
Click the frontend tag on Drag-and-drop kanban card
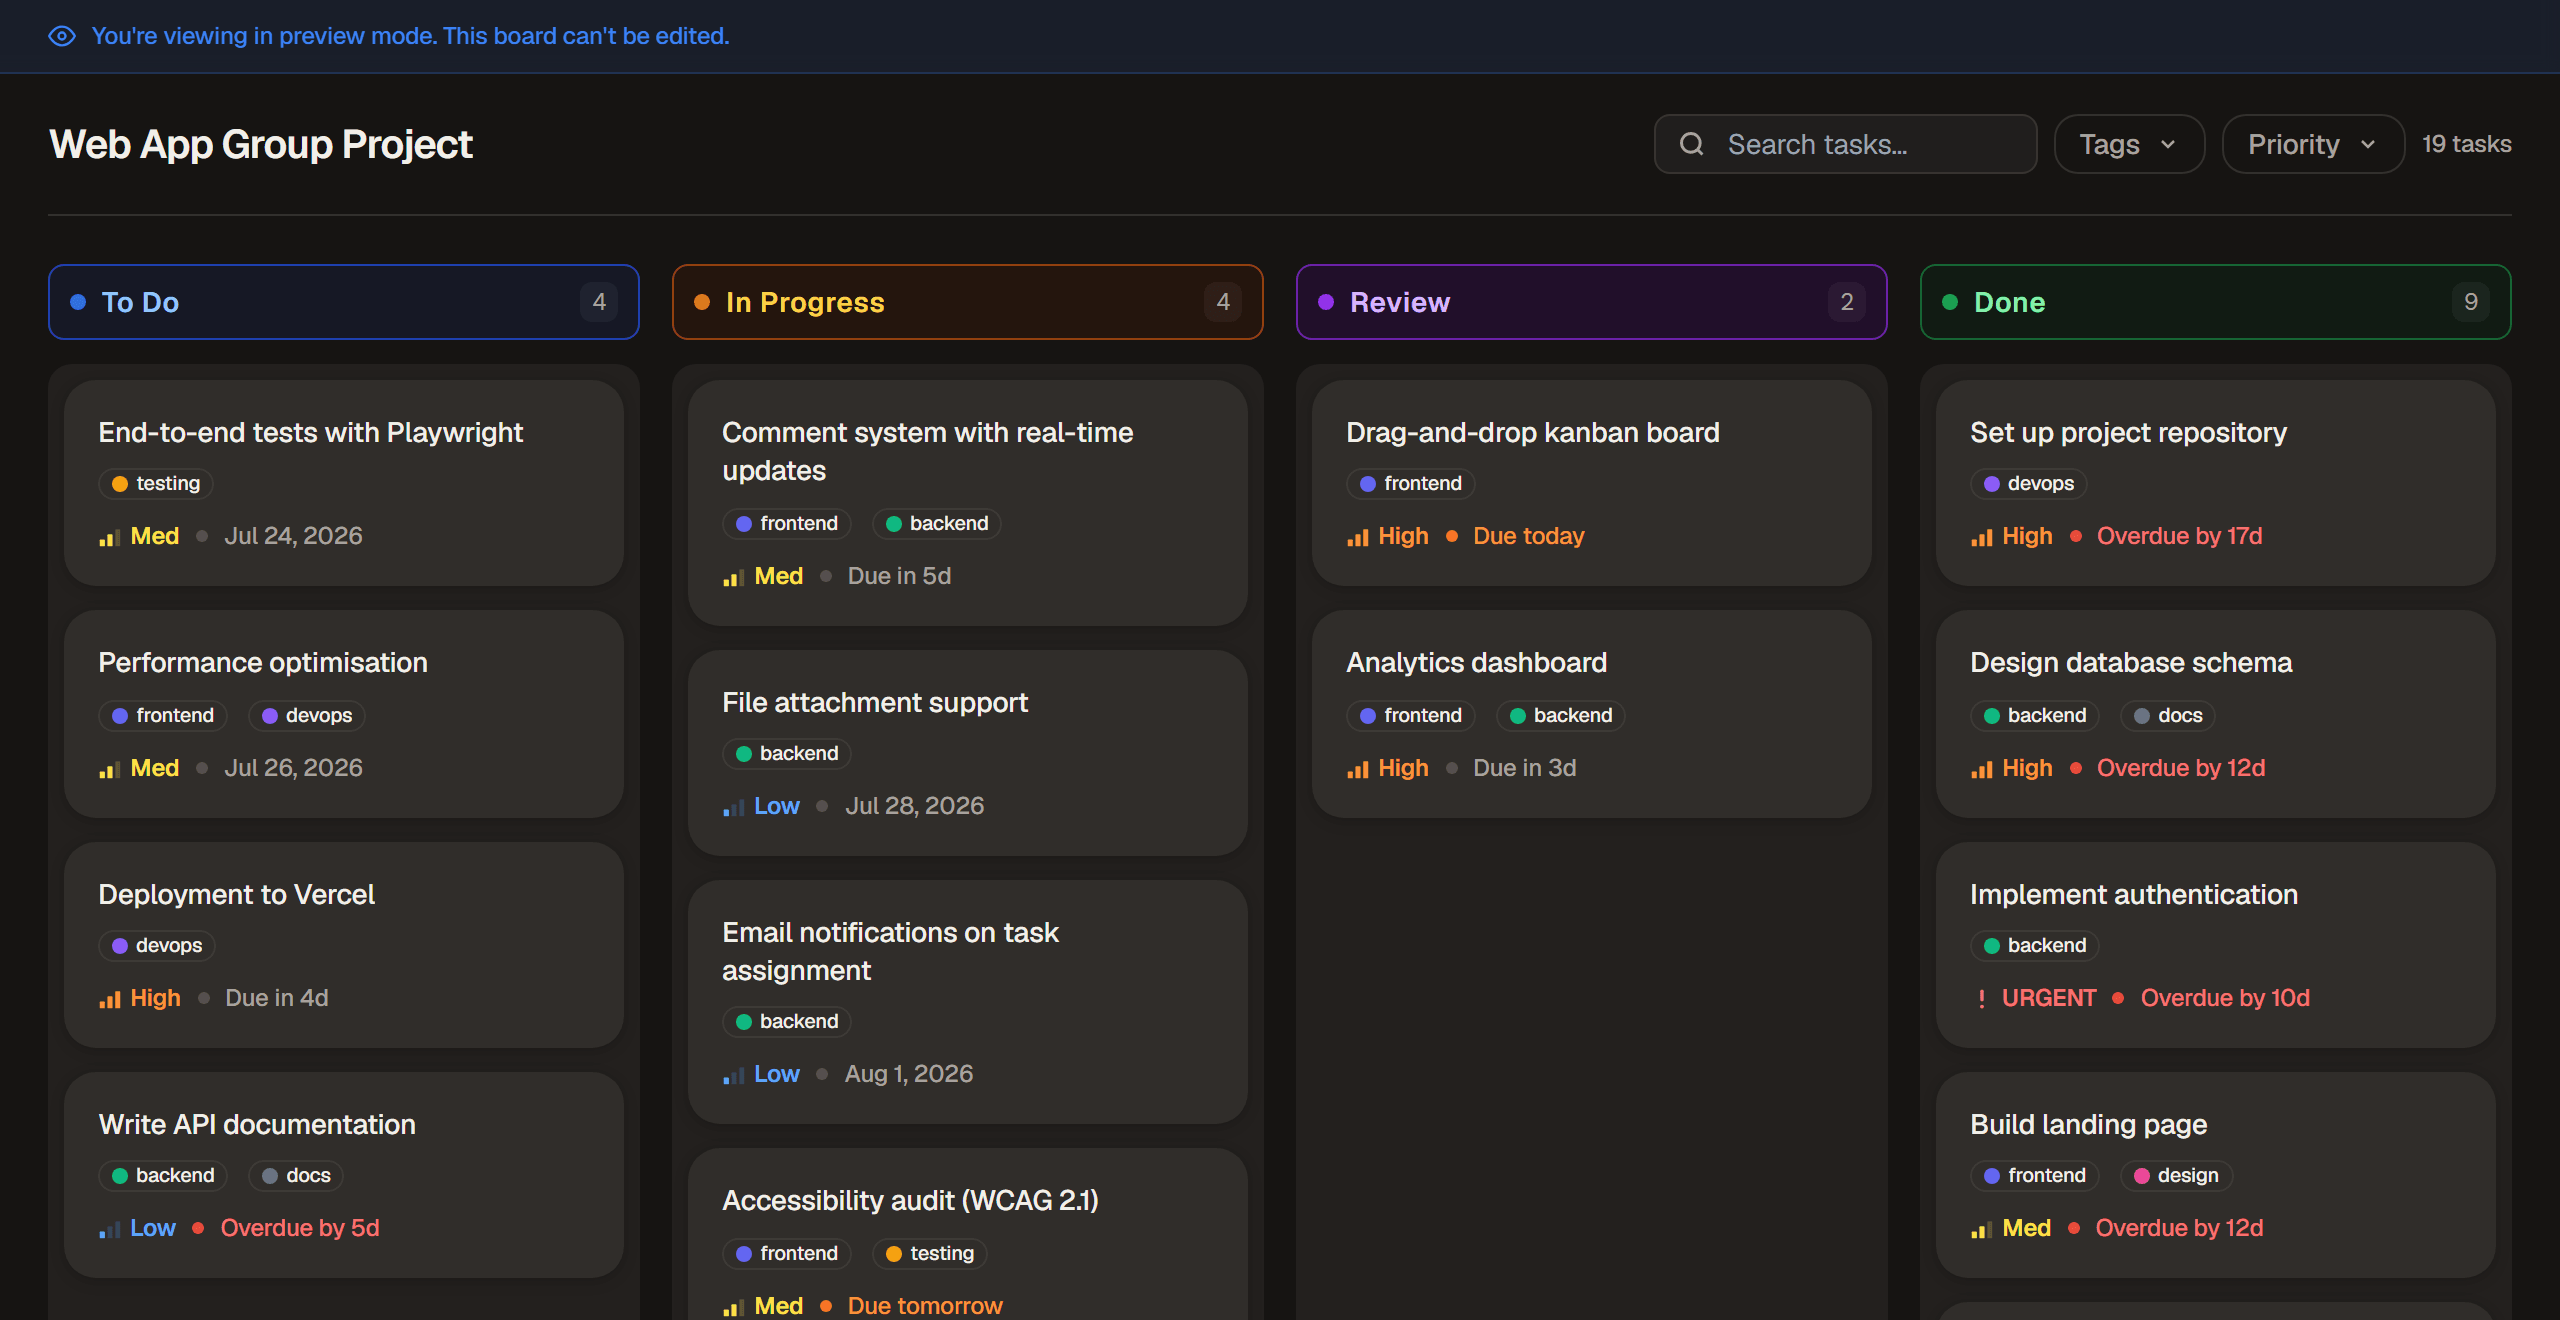[1411, 484]
